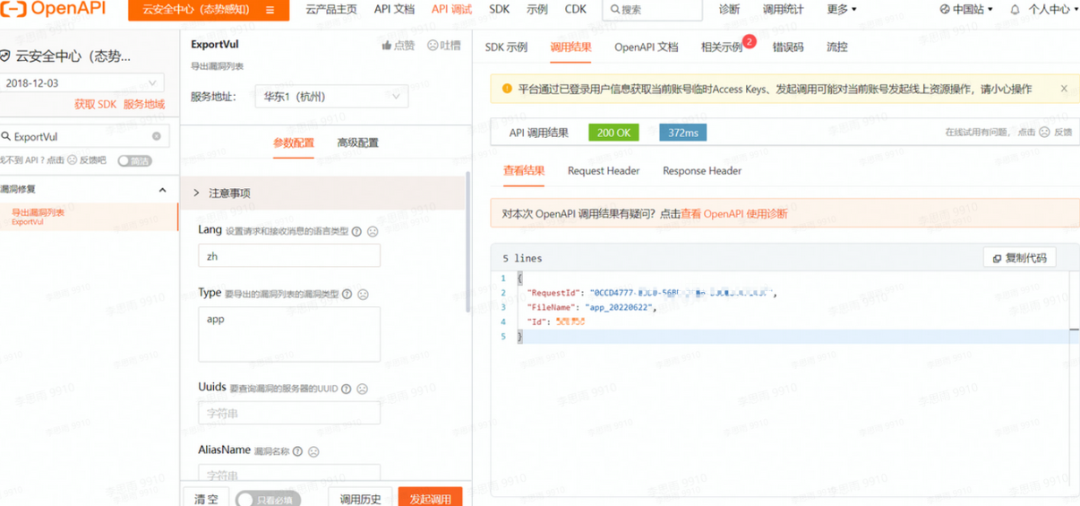The width and height of the screenshot is (1080, 506).
Task: Toggle the 只看必填 switch
Action: 268,499
